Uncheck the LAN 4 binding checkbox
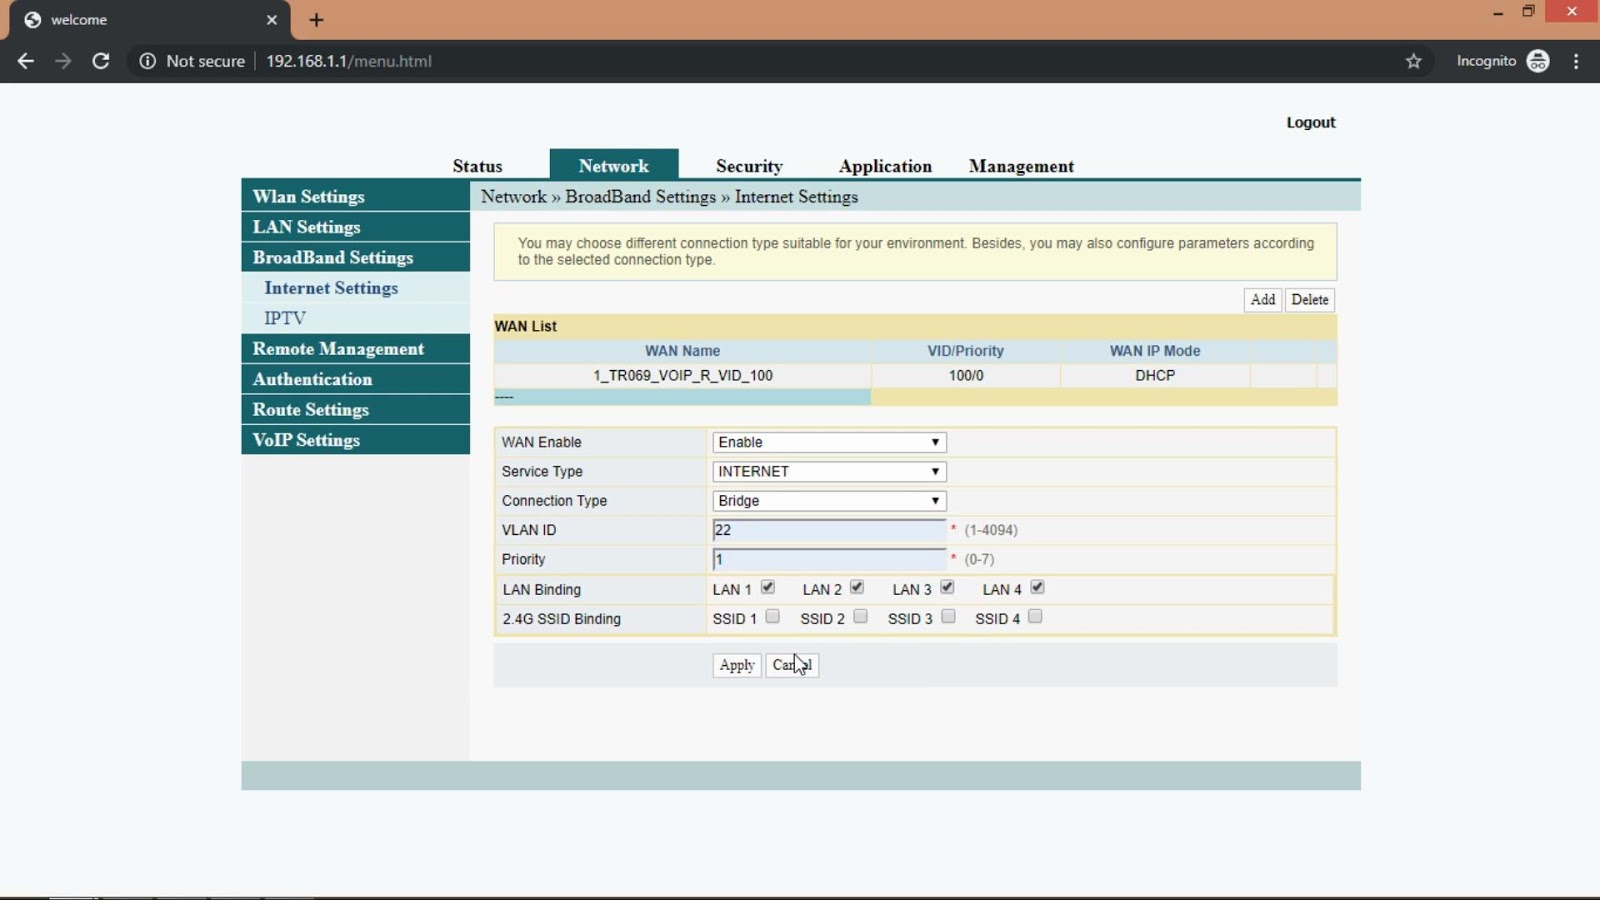Screen dimensions: 1600x900 (x=1037, y=588)
